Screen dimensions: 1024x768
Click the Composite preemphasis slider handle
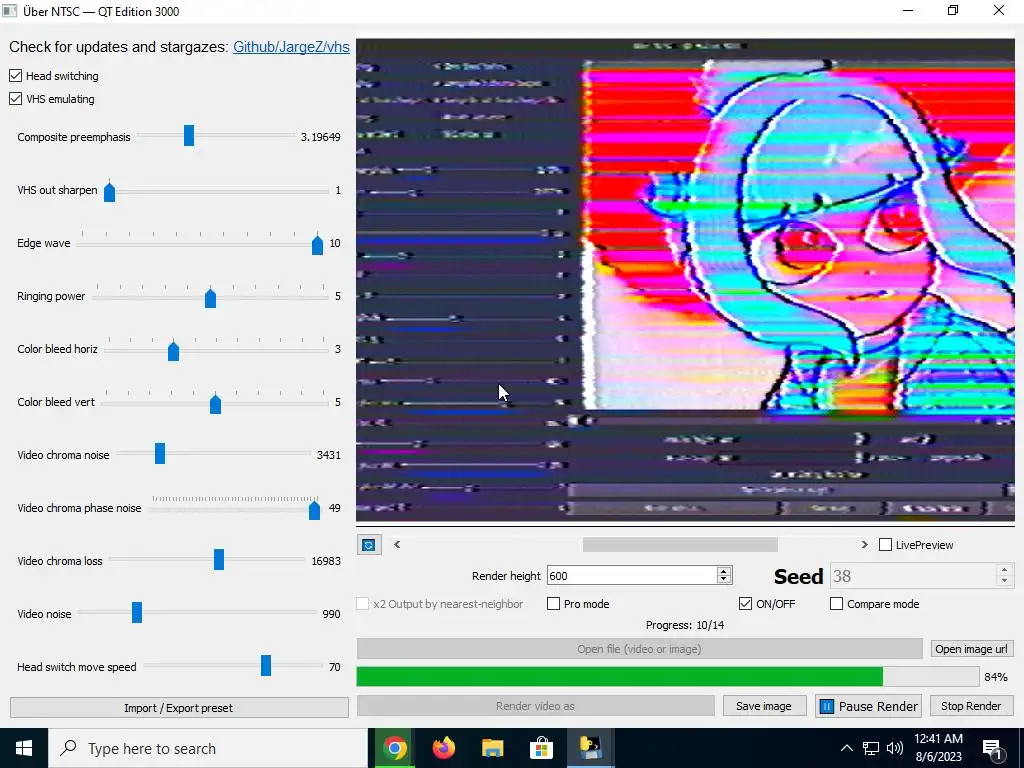pos(189,136)
